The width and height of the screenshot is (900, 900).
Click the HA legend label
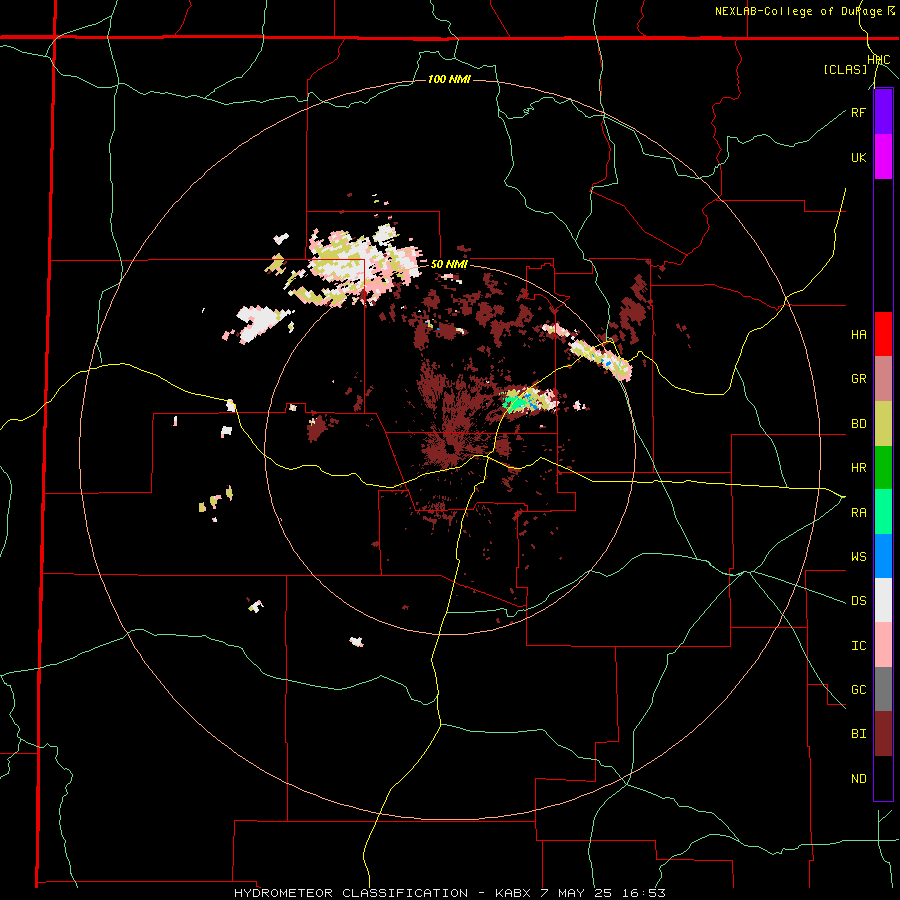click(858, 335)
